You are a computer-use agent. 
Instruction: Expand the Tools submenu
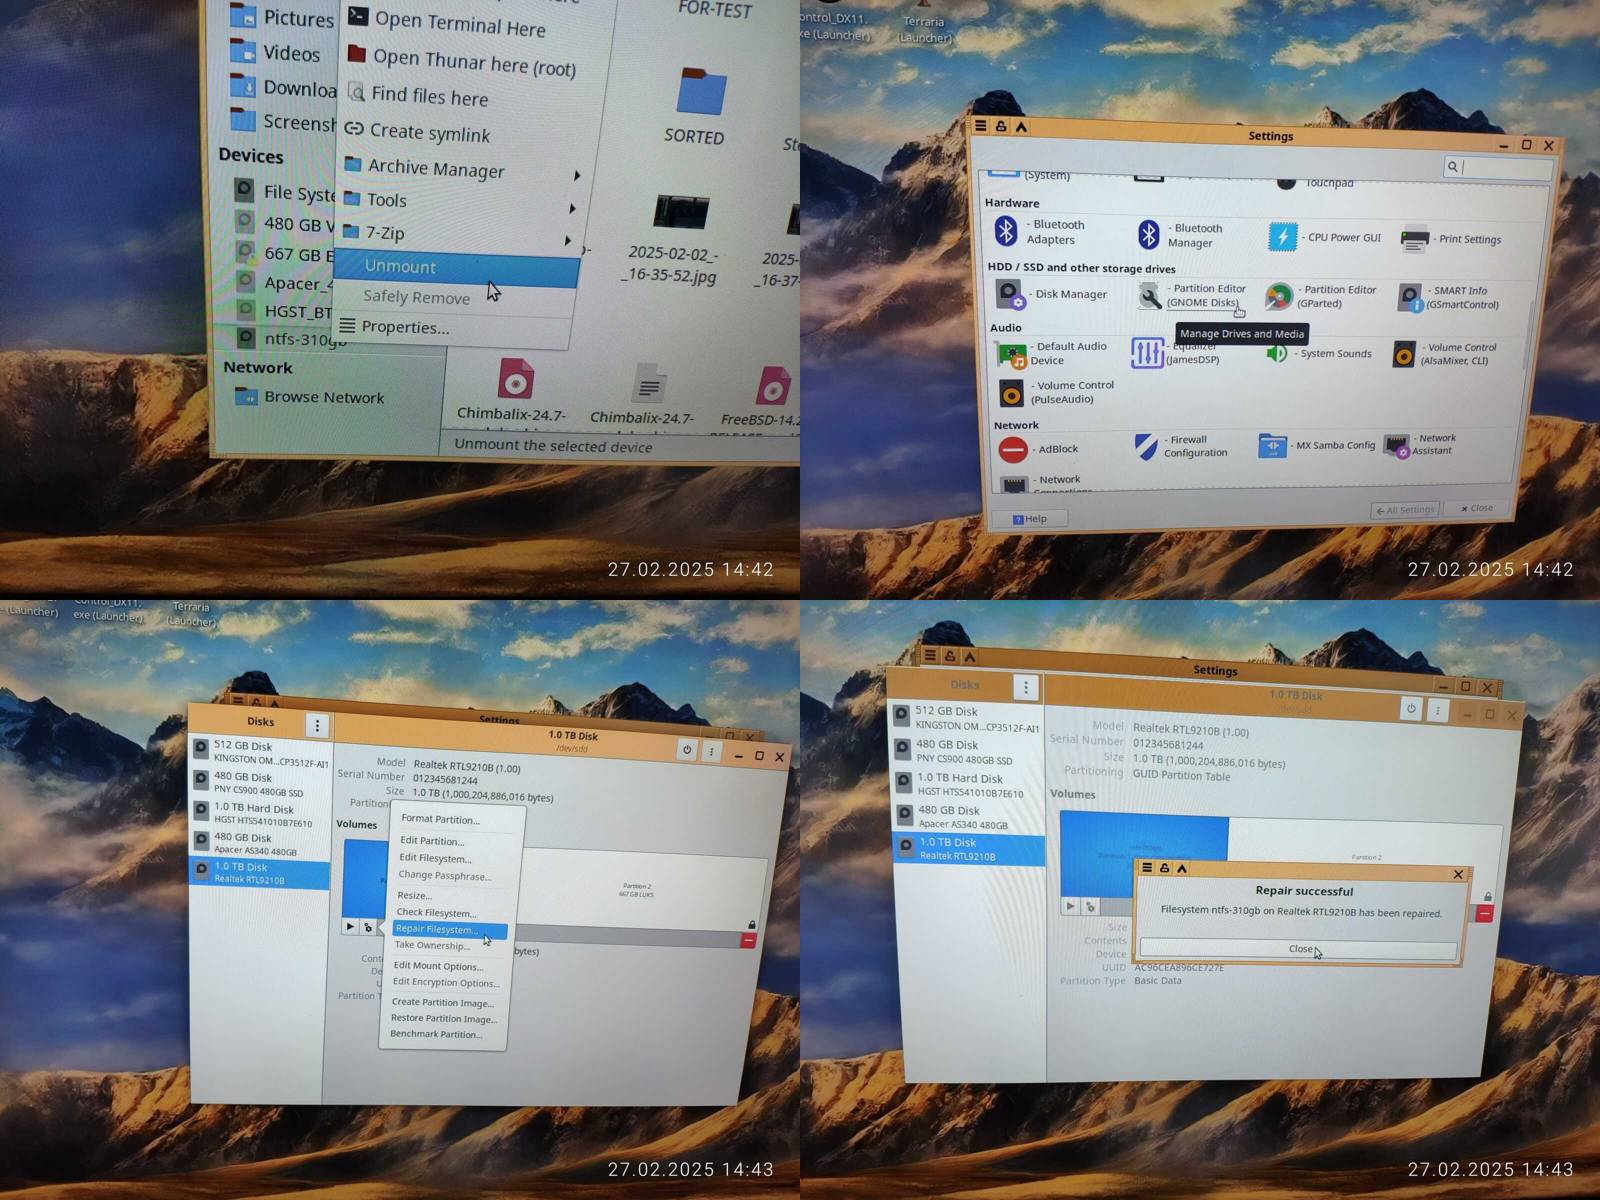click(x=459, y=202)
